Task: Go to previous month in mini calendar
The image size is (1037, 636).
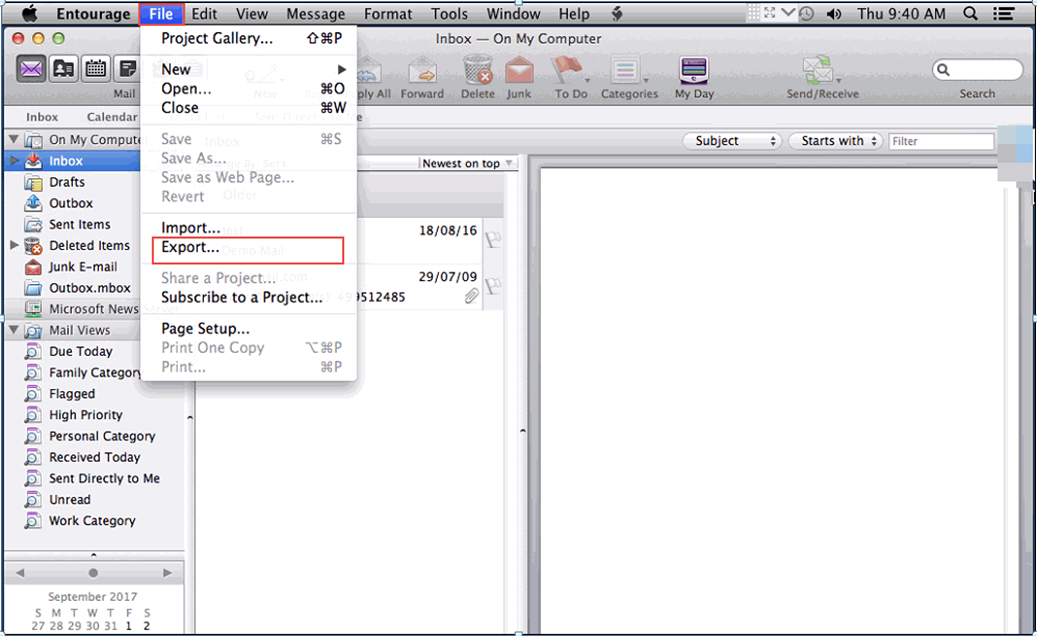Action: click(x=20, y=573)
